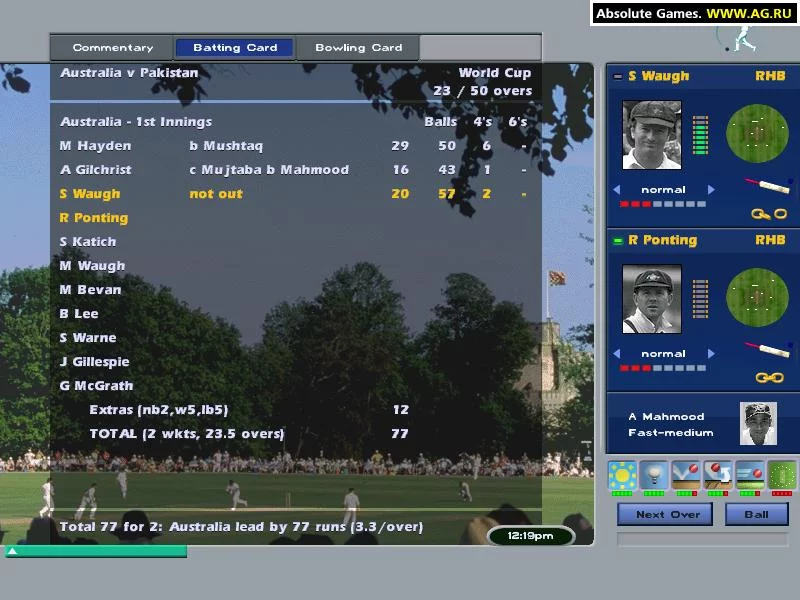The image size is (800, 600).
Task: Click the batsman animation icon at top right
Action: click(x=738, y=38)
